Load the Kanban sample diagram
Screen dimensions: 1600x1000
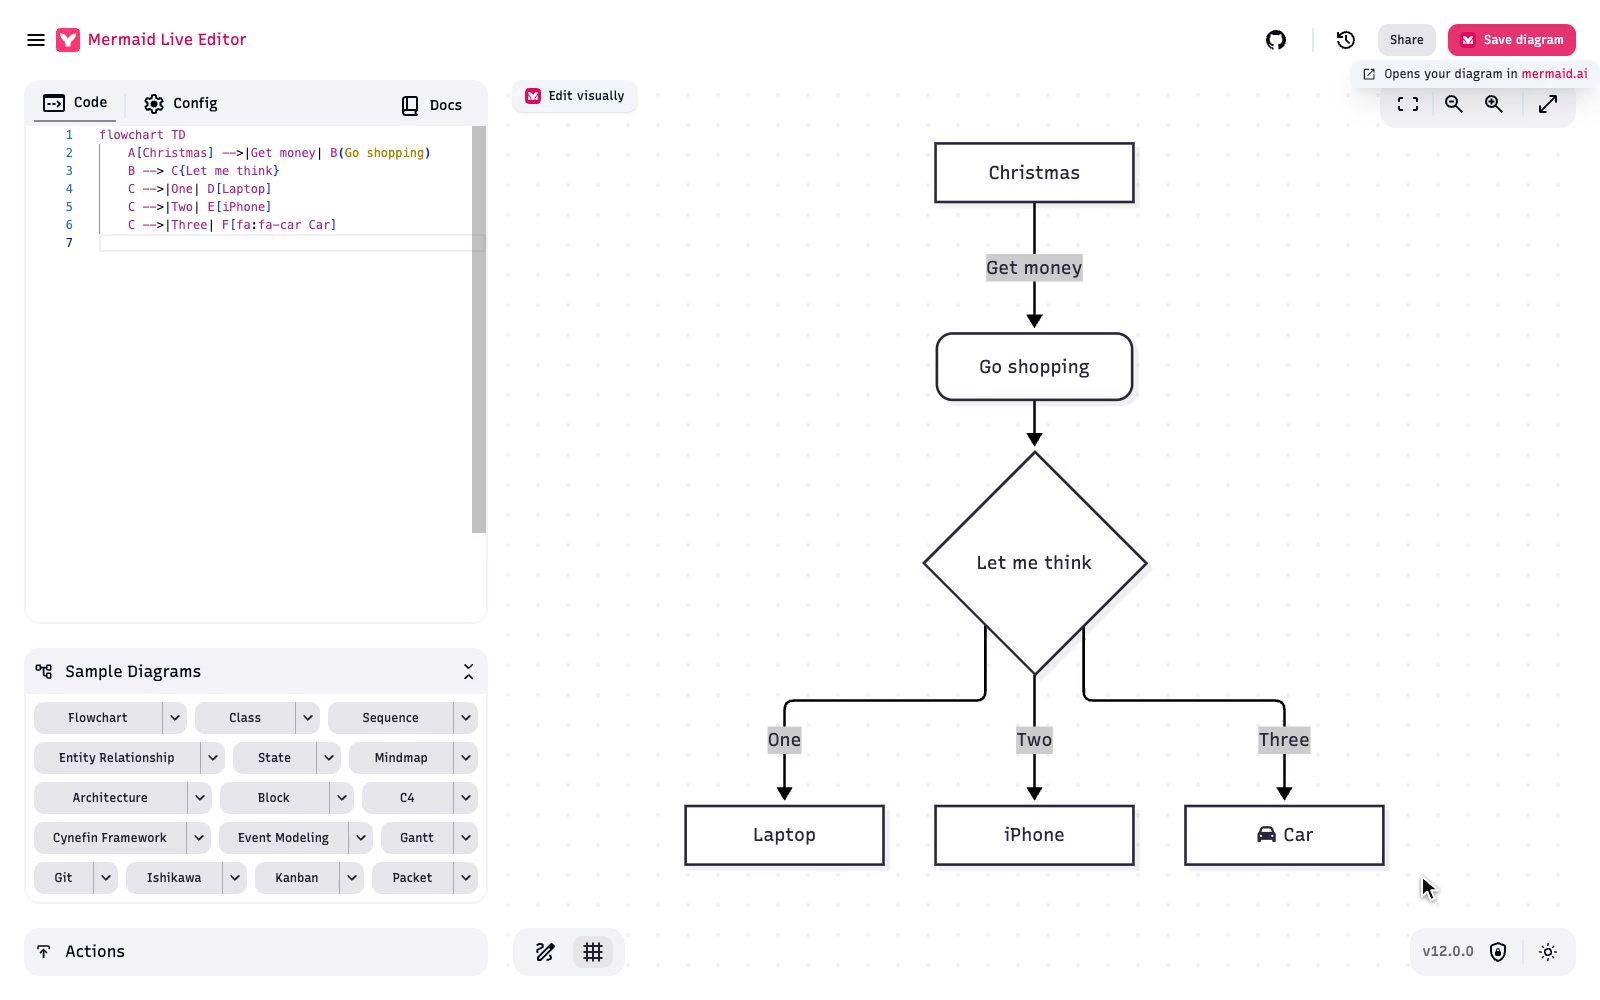click(297, 878)
